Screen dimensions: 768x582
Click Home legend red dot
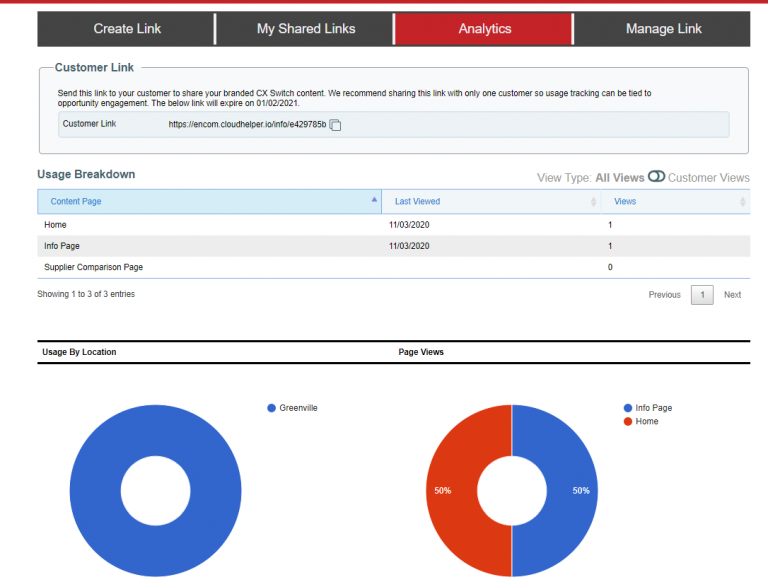click(627, 421)
